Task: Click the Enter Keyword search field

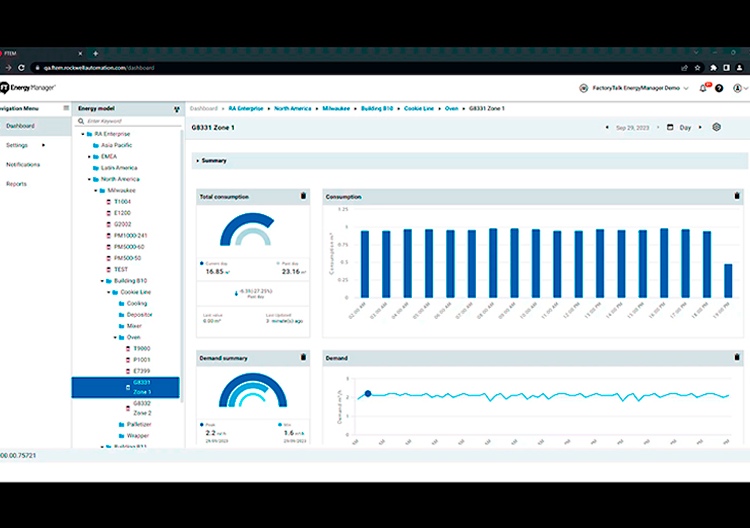Action: point(125,121)
